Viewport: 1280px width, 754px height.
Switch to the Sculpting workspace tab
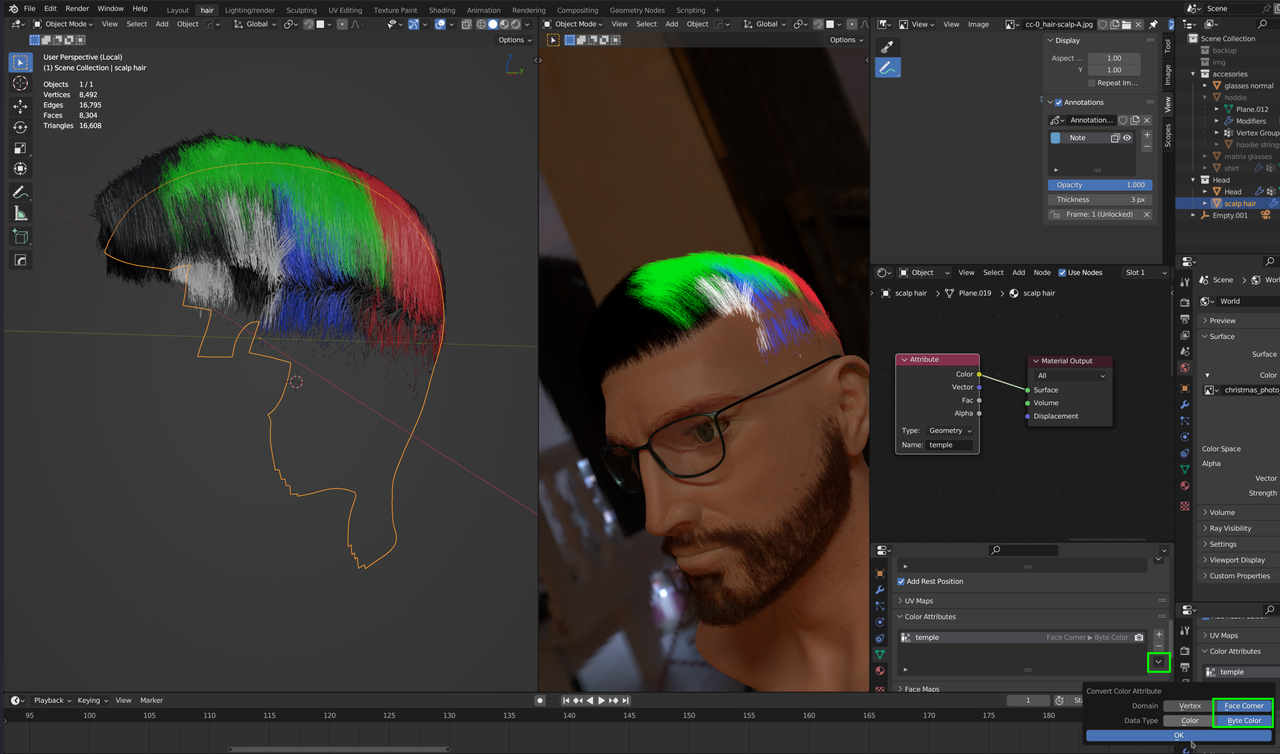point(301,10)
